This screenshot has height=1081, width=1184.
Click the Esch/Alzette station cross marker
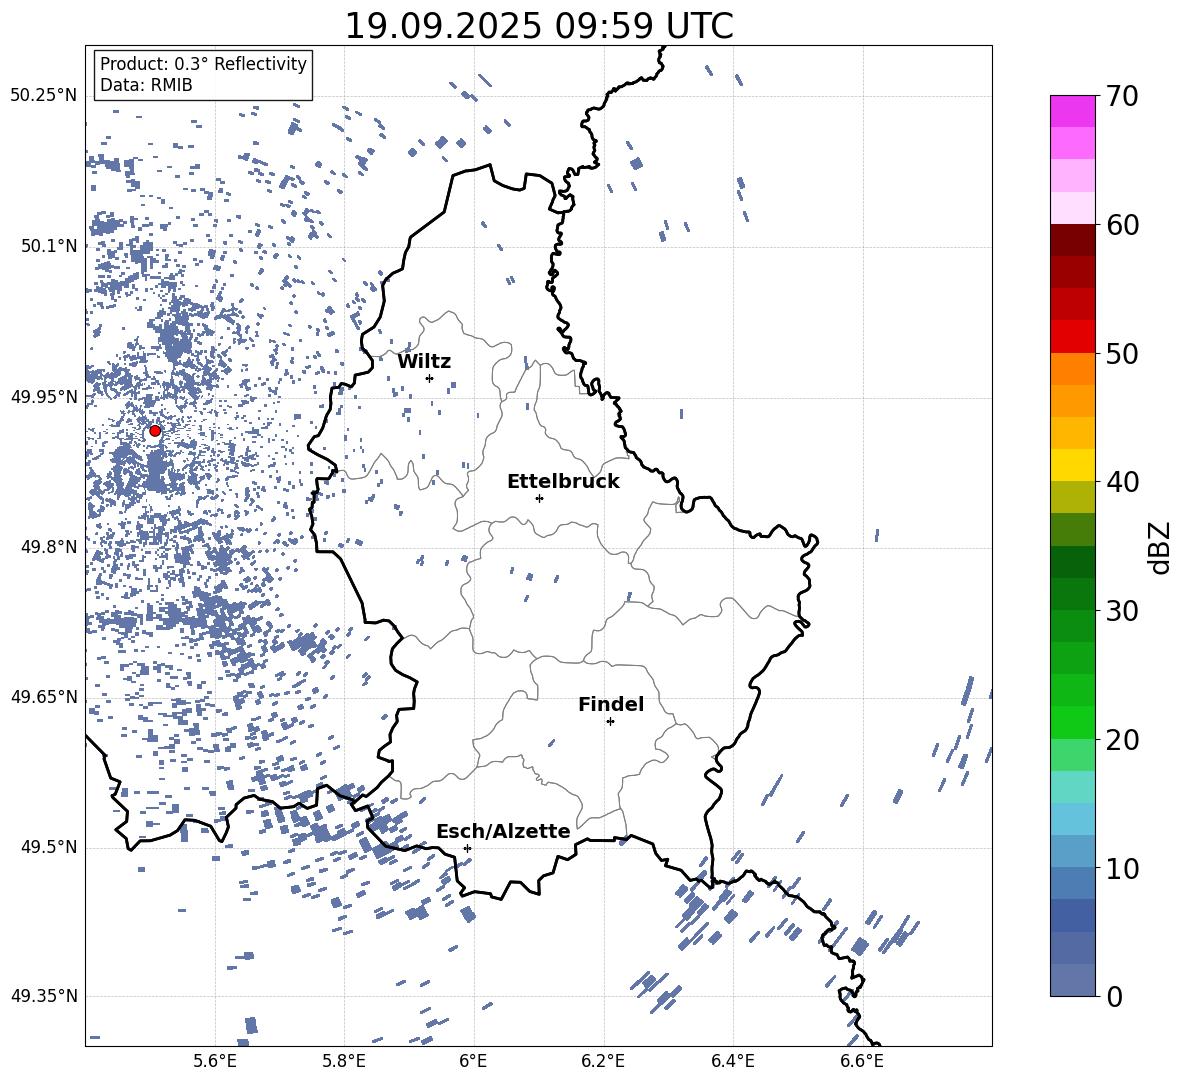coord(467,848)
